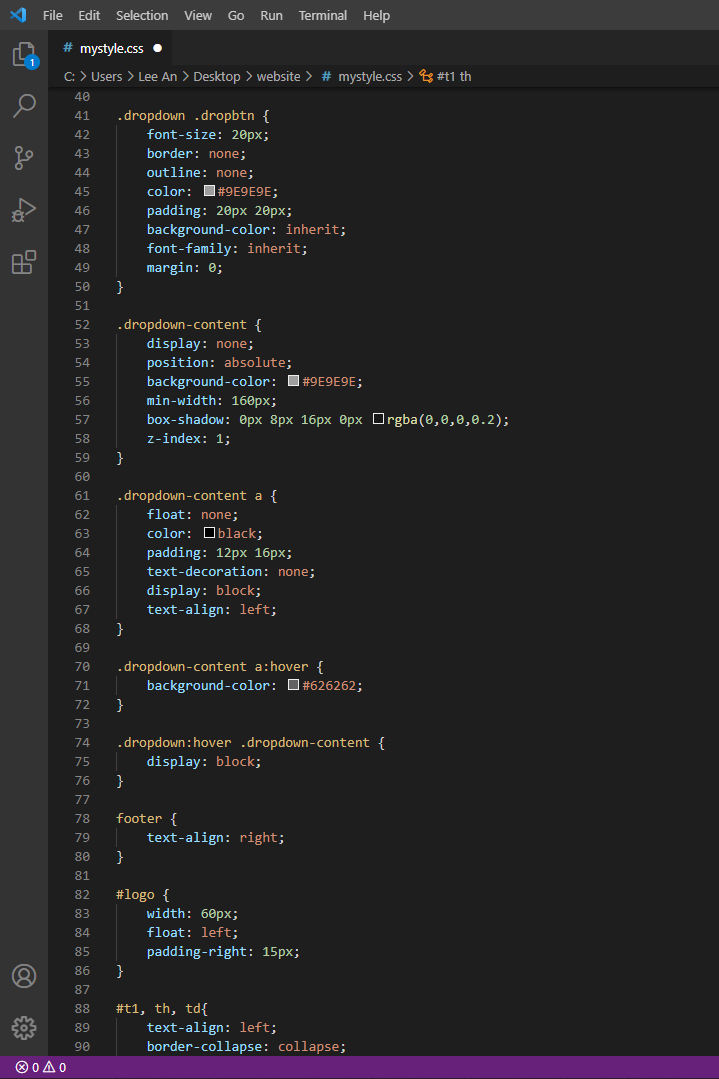Image resolution: width=719 pixels, height=1079 pixels.
Task: Click the errors and warnings status indicator
Action: 41,1067
